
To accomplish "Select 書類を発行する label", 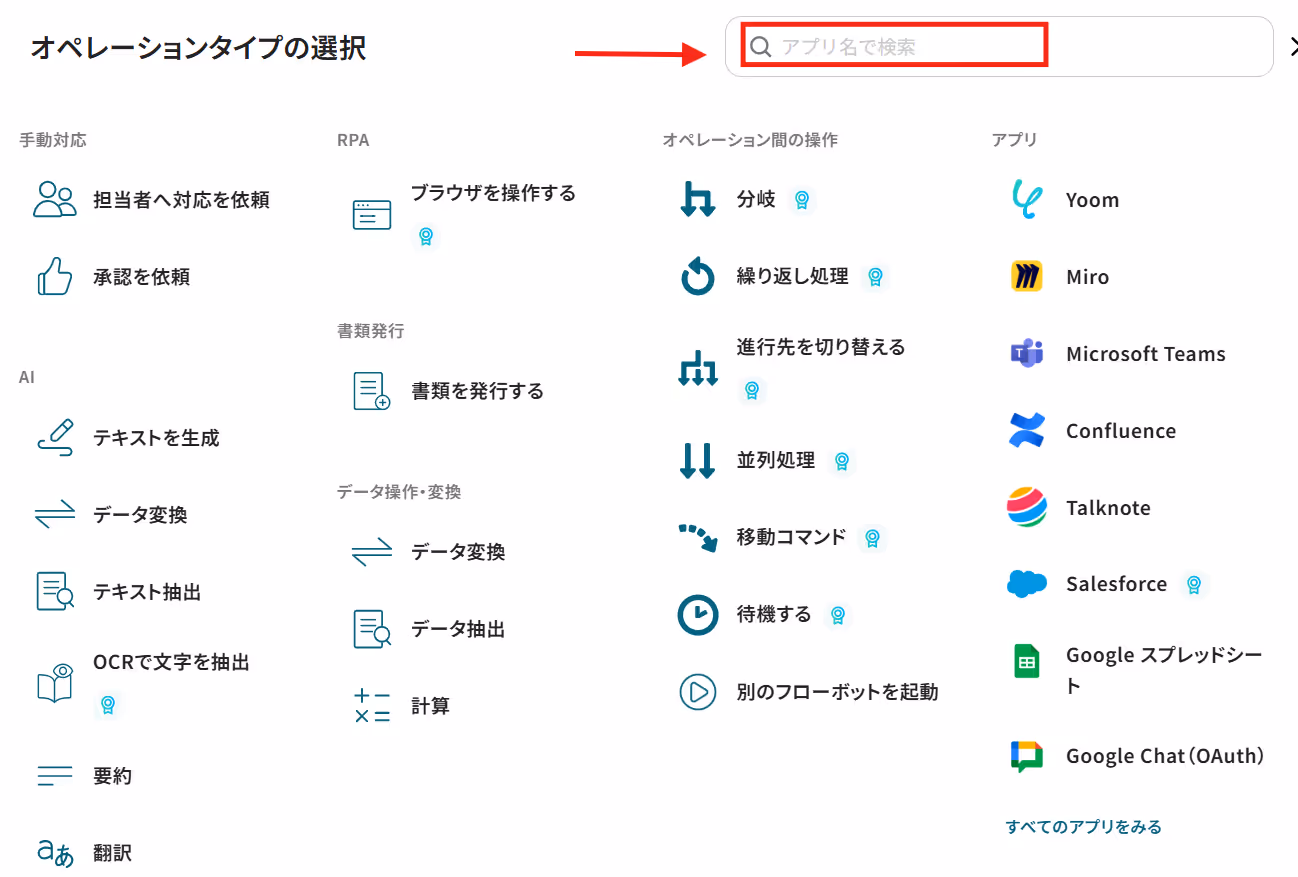I will (478, 391).
